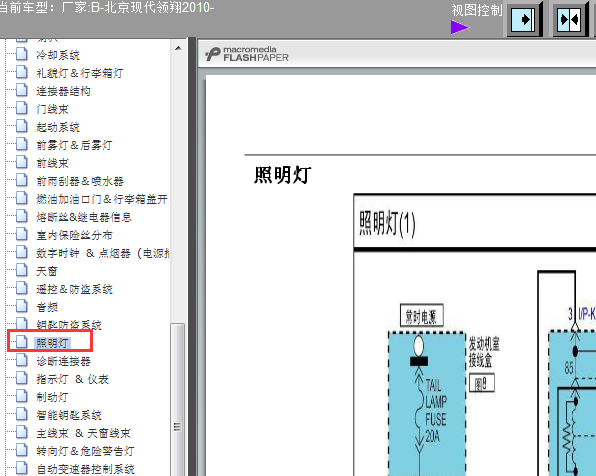The image size is (596, 476).
Task: Open 钥匙防盗系统 document
Action: (69, 325)
